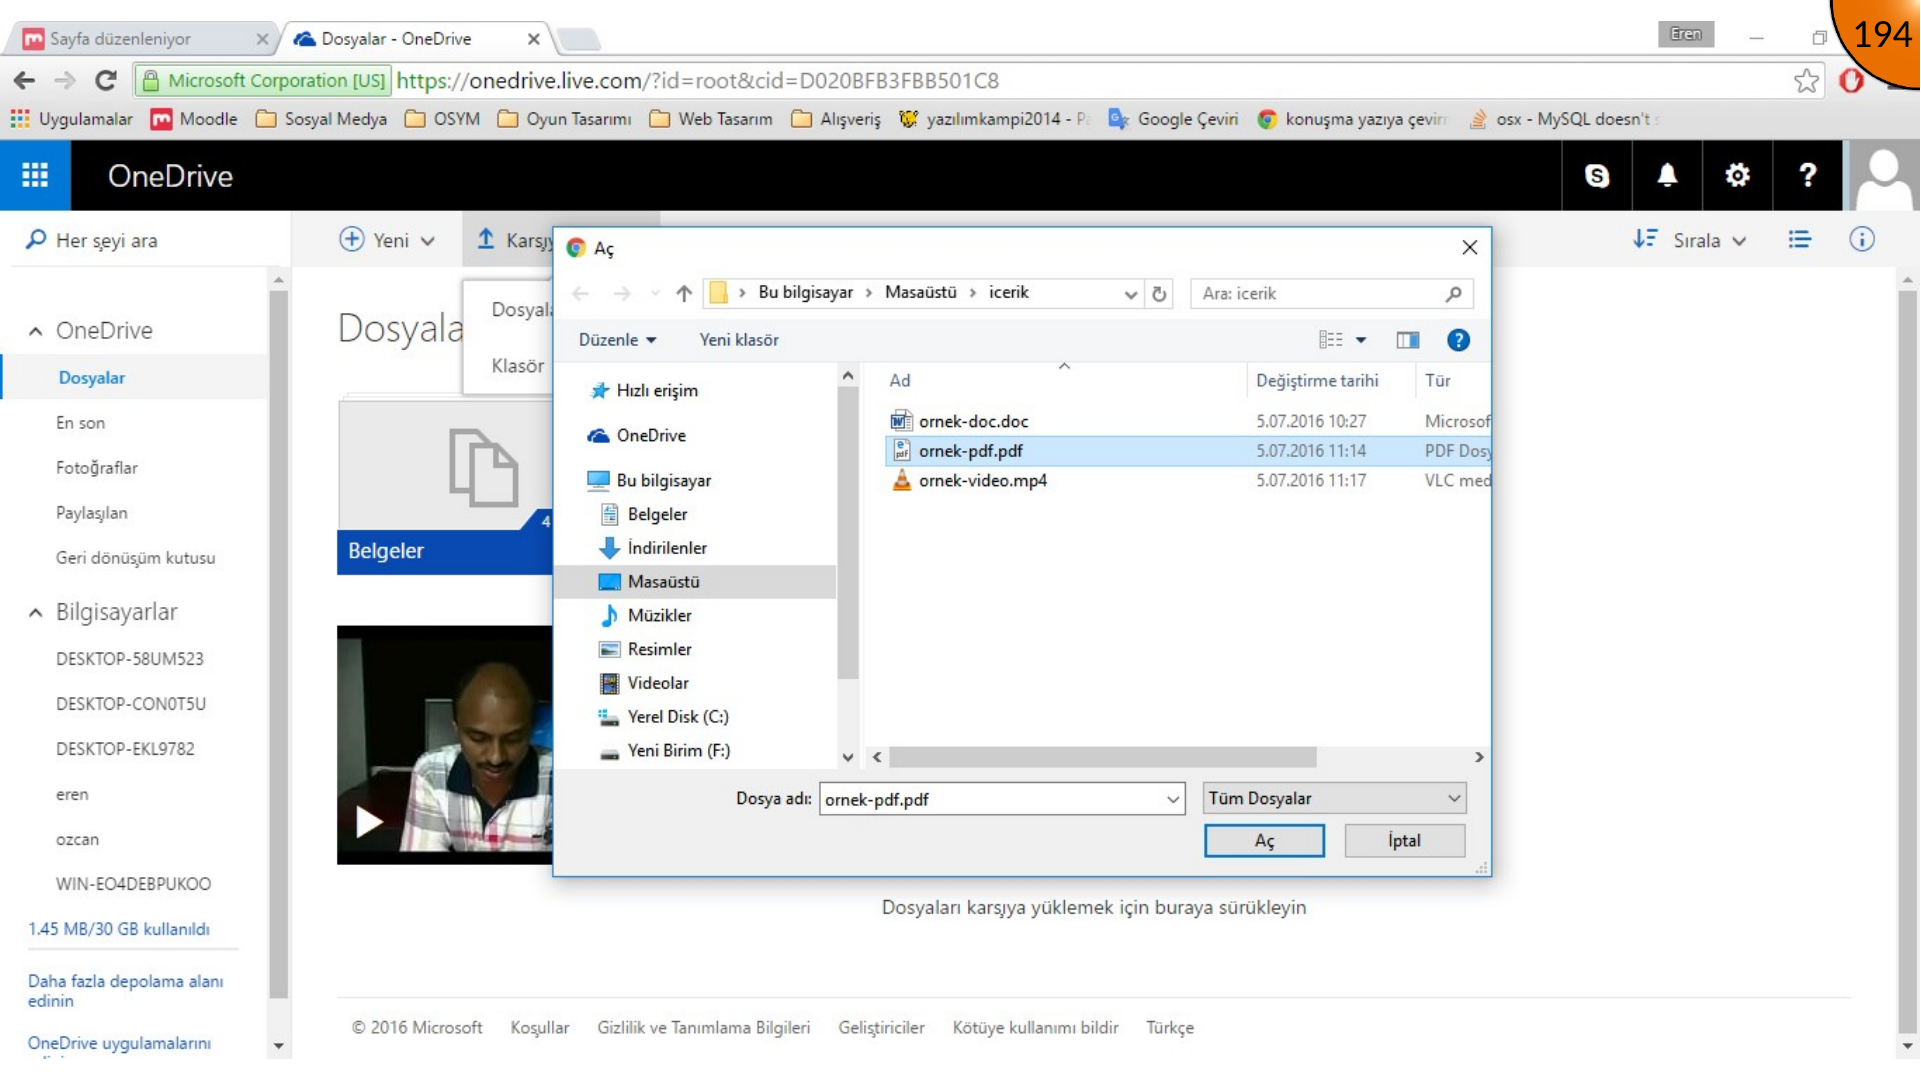Open the help question mark in OneDrive header
Image resolution: width=1921 pixels, height=1080 pixels.
point(1807,175)
